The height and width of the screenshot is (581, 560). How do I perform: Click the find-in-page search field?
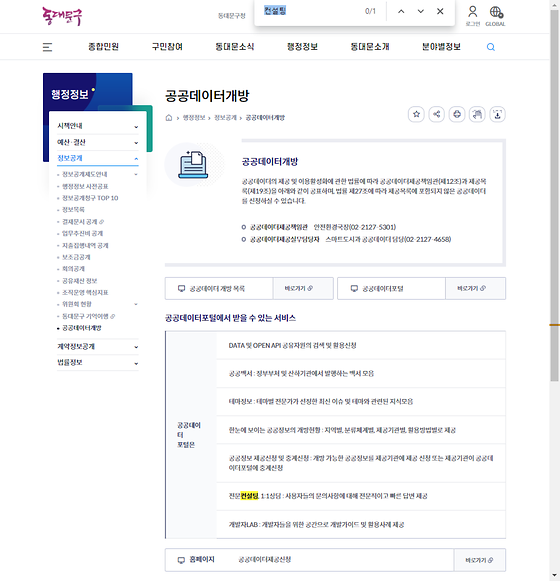pyautogui.click(x=311, y=11)
